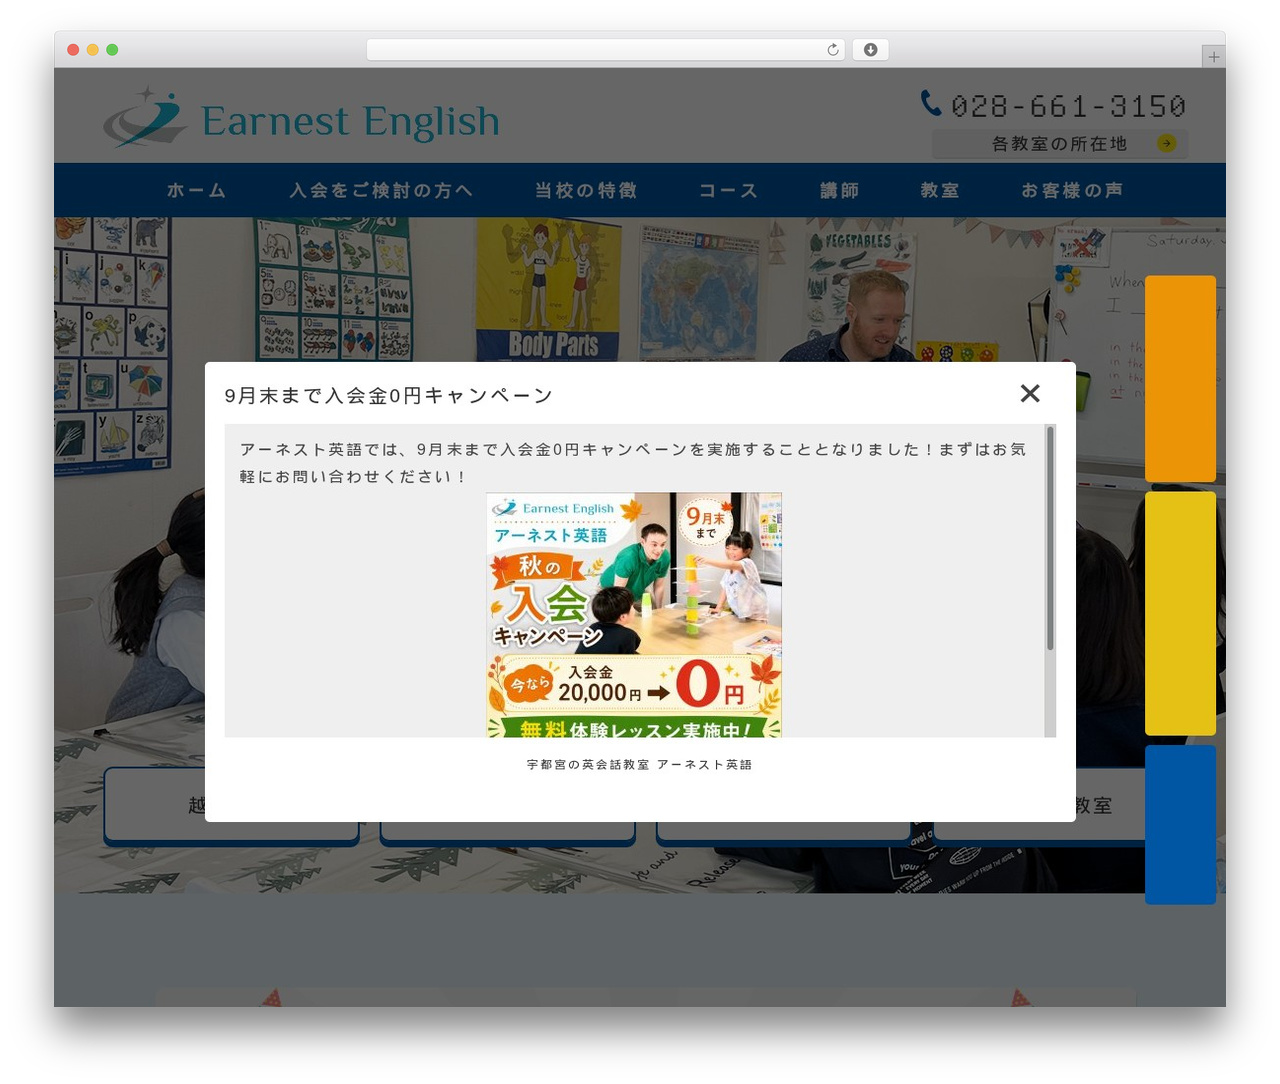
Task: Click the 各教室の所在地 button
Action: click(x=1060, y=143)
